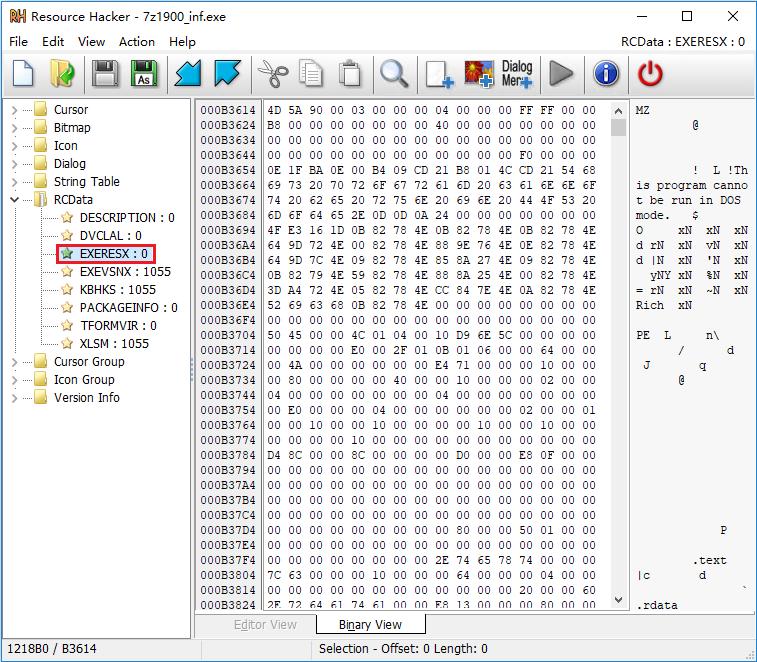Viewport: 757px width, 662px height.
Task: Open the View menu
Action: (92, 42)
